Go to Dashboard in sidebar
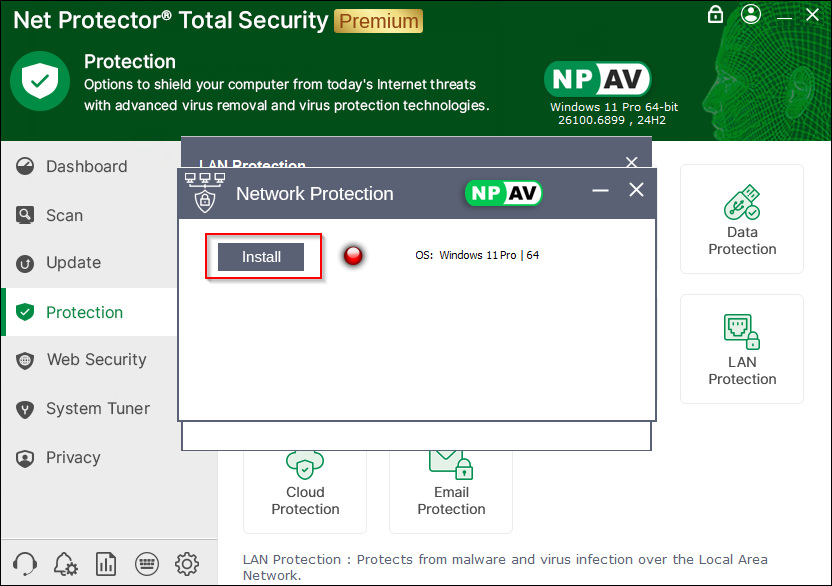The image size is (832, 586). 86,166
